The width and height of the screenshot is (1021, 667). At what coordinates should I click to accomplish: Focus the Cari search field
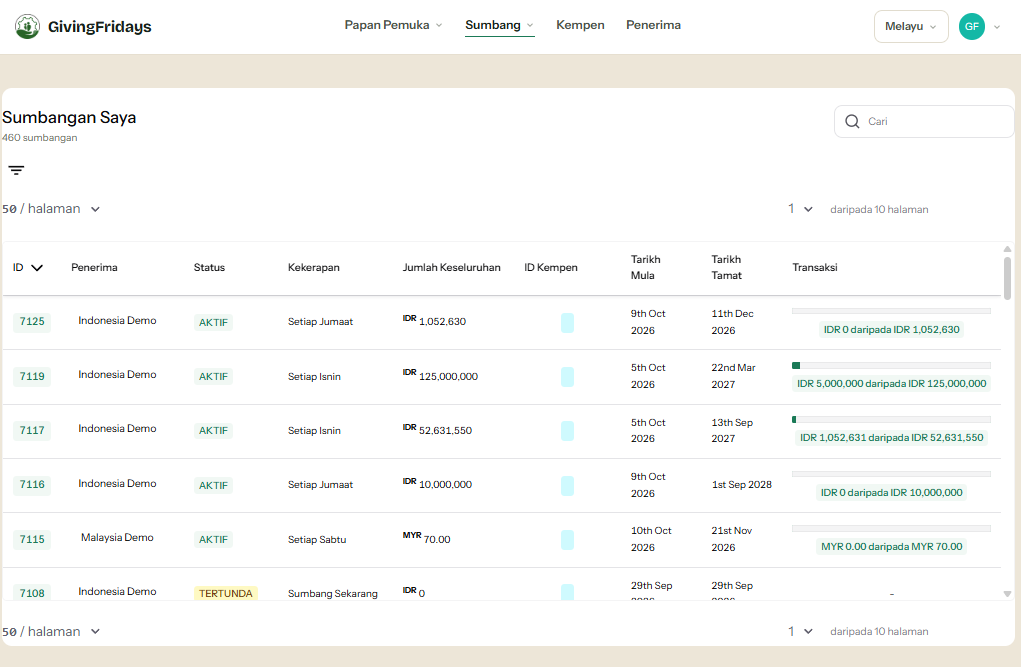click(924, 122)
